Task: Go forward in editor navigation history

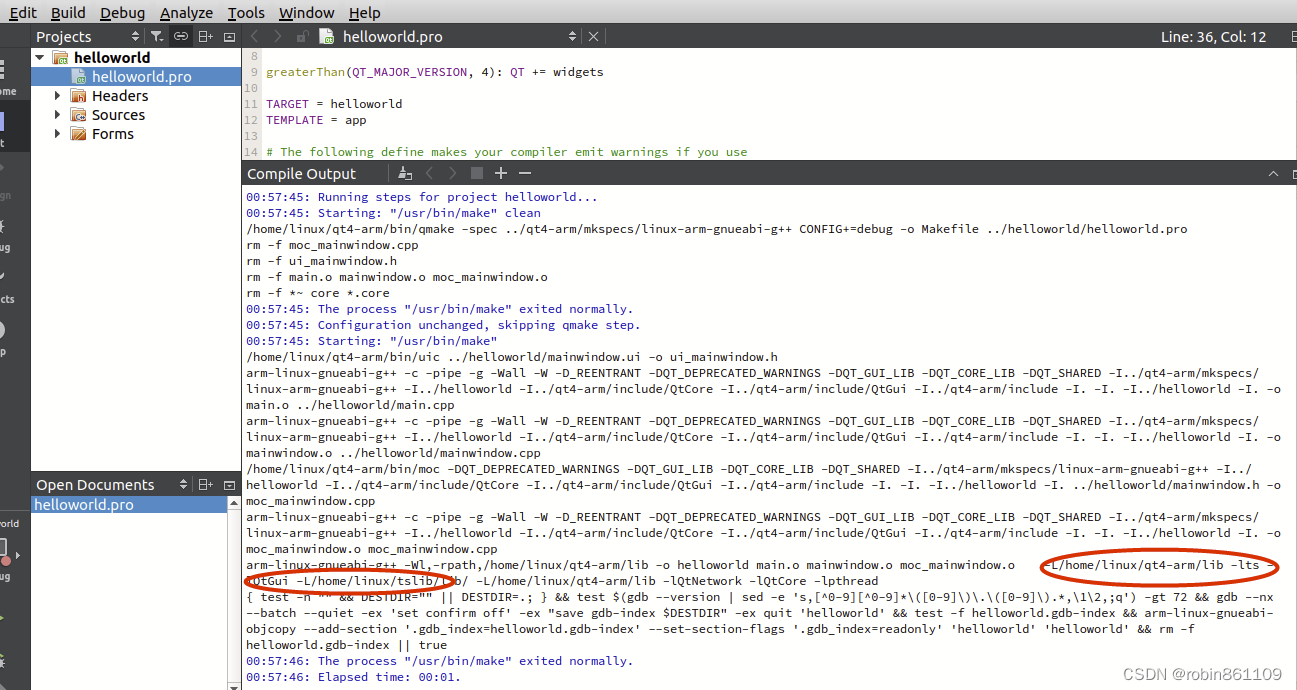Action: click(x=278, y=36)
